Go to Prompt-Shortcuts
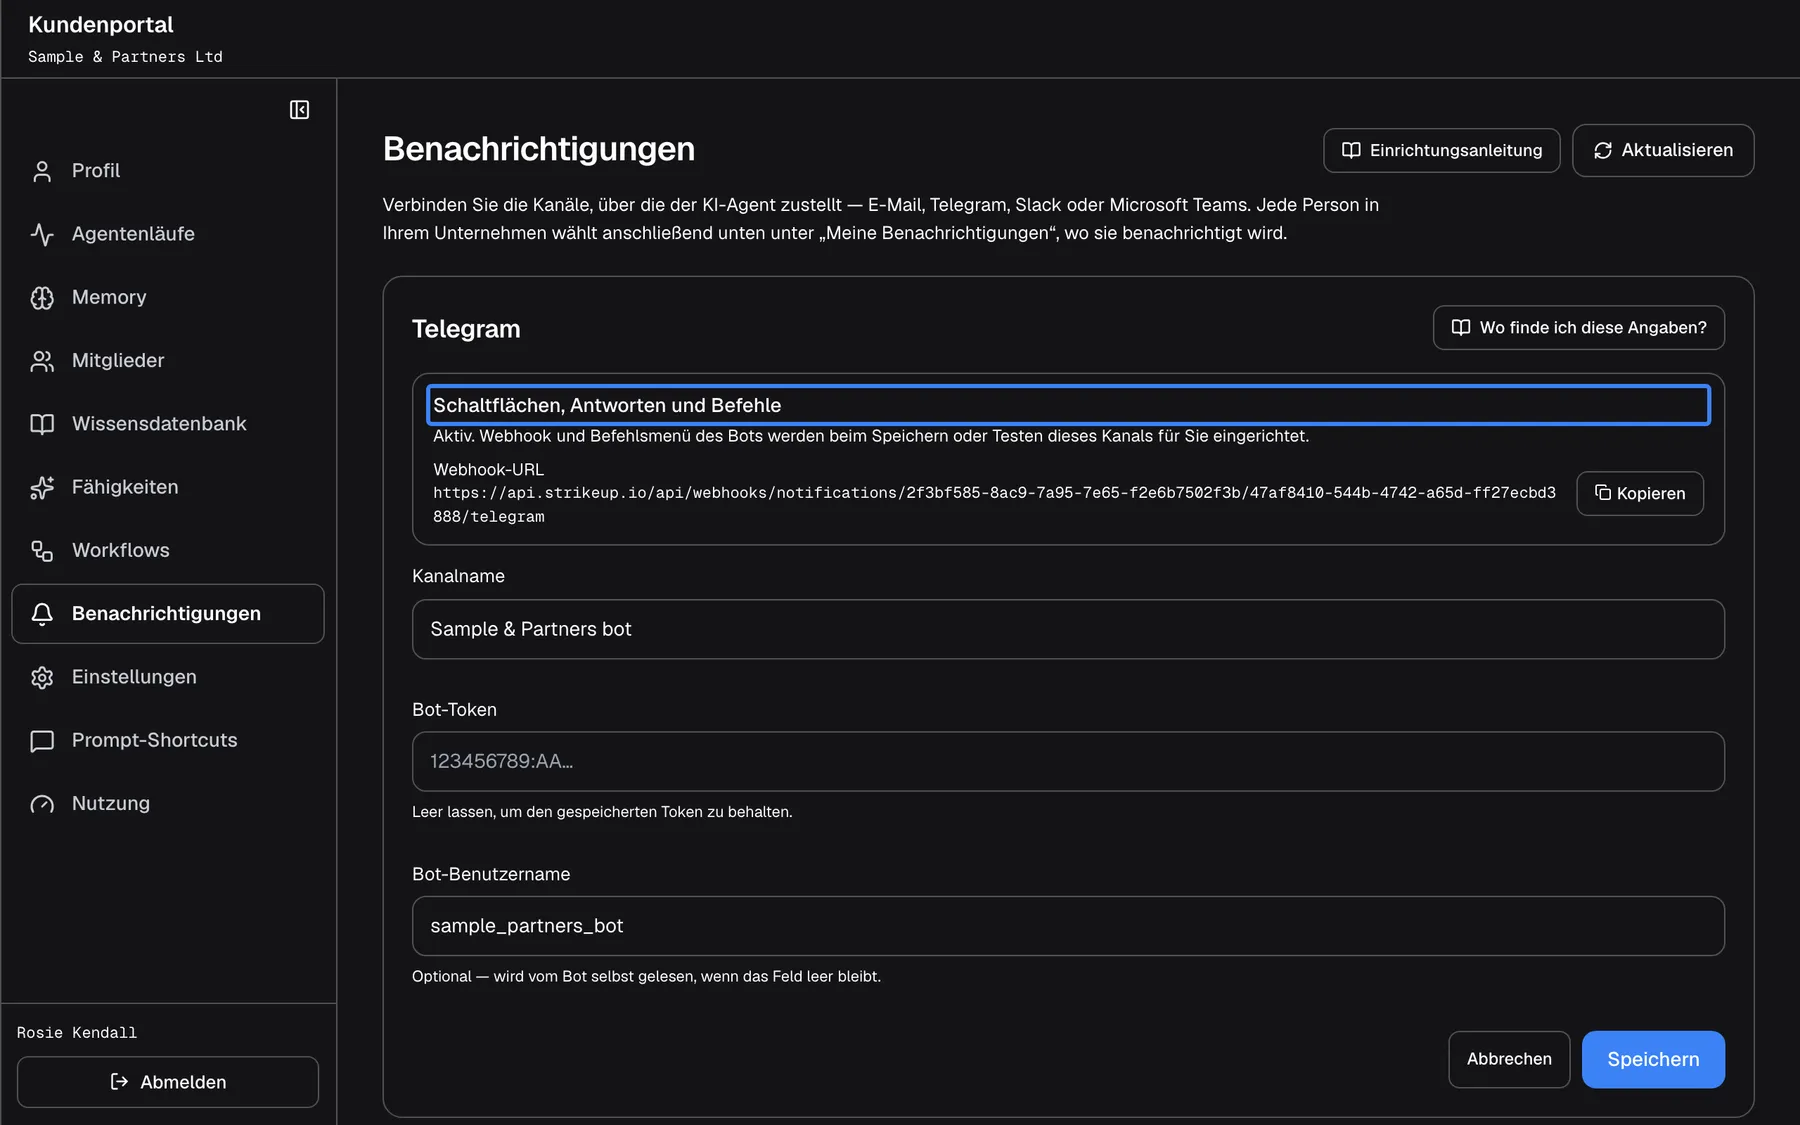1800x1125 pixels. tap(168, 741)
